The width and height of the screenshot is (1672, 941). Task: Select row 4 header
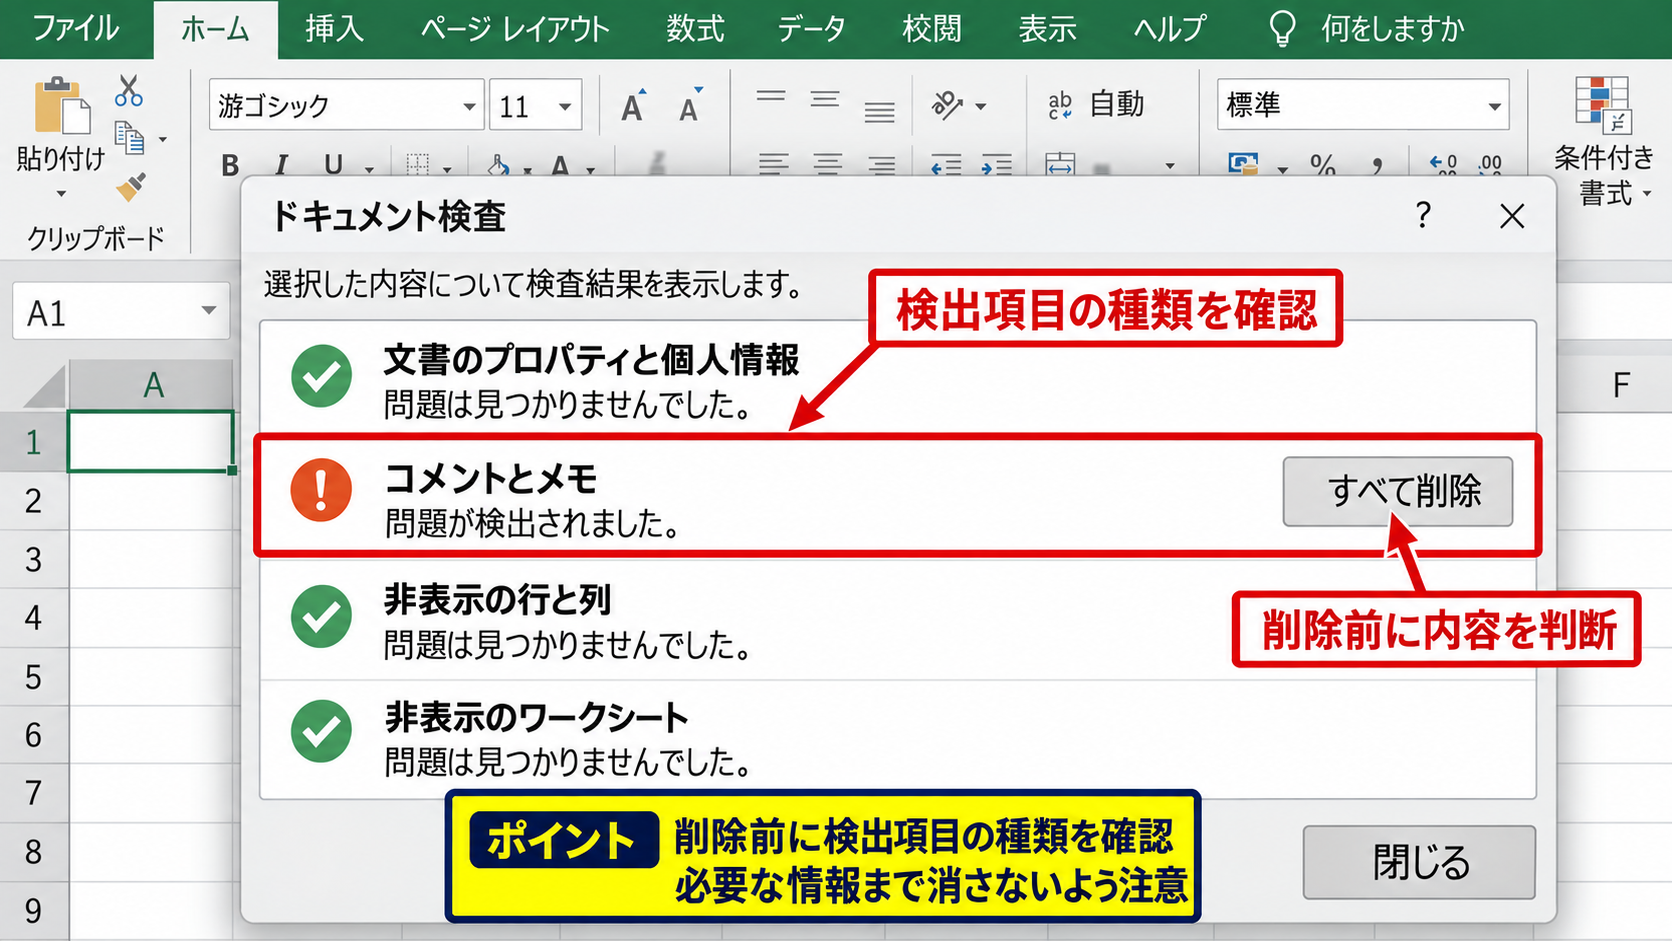34,617
